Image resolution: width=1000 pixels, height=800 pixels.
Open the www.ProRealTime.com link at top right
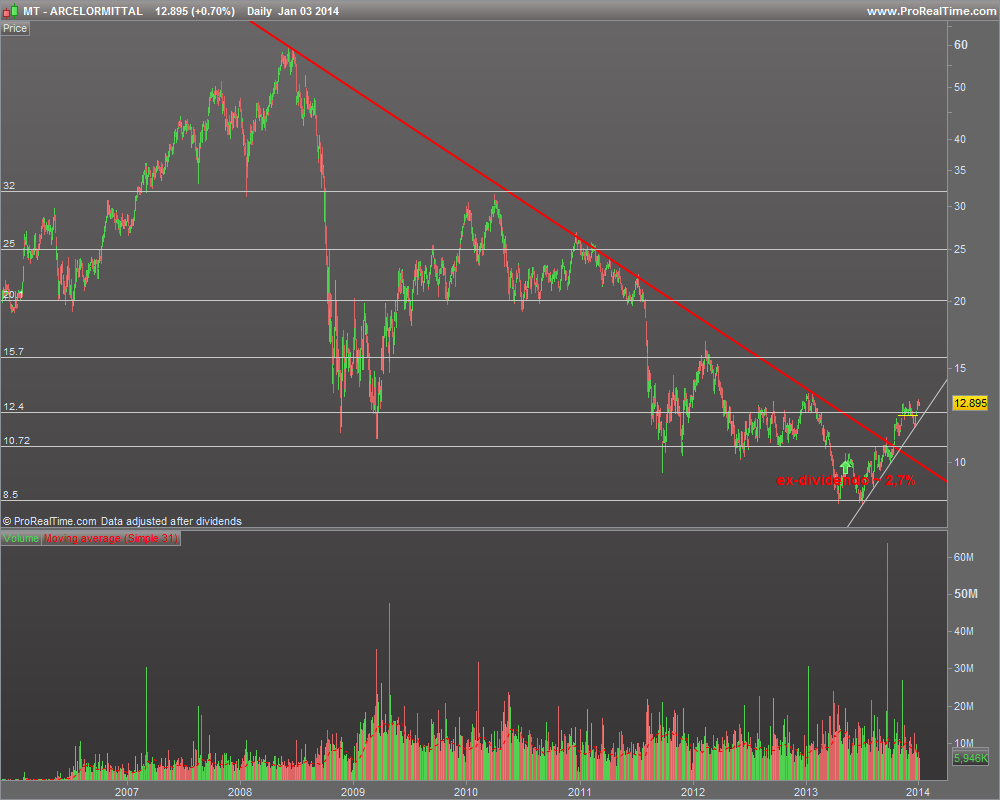(931, 11)
